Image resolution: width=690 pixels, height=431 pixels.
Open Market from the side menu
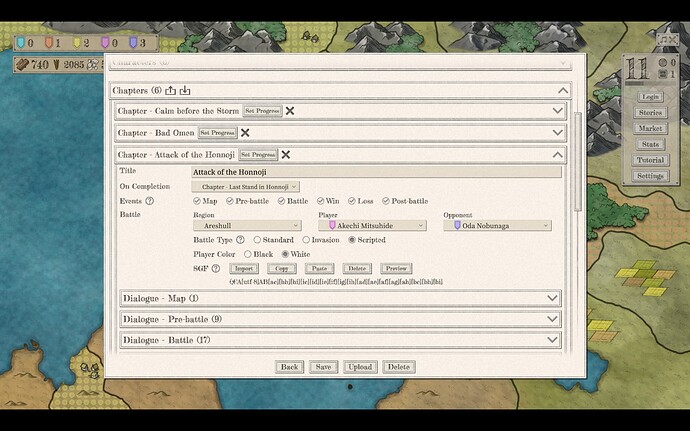click(x=650, y=129)
